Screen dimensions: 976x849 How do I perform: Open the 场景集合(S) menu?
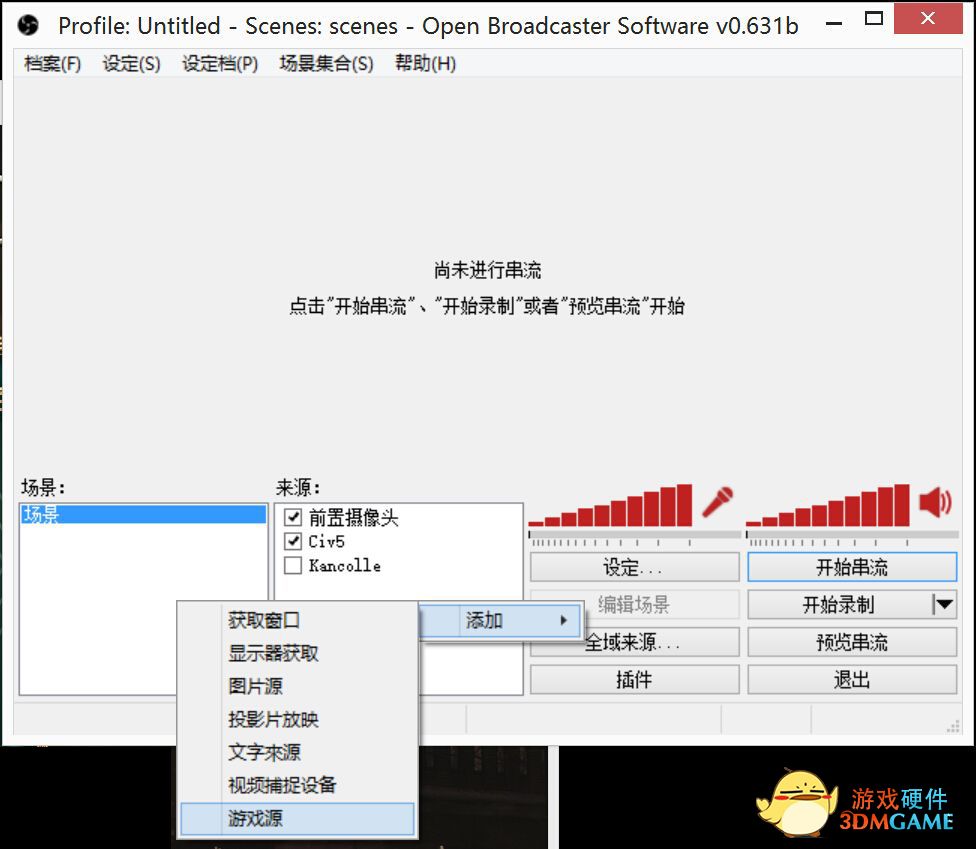pyautogui.click(x=326, y=63)
